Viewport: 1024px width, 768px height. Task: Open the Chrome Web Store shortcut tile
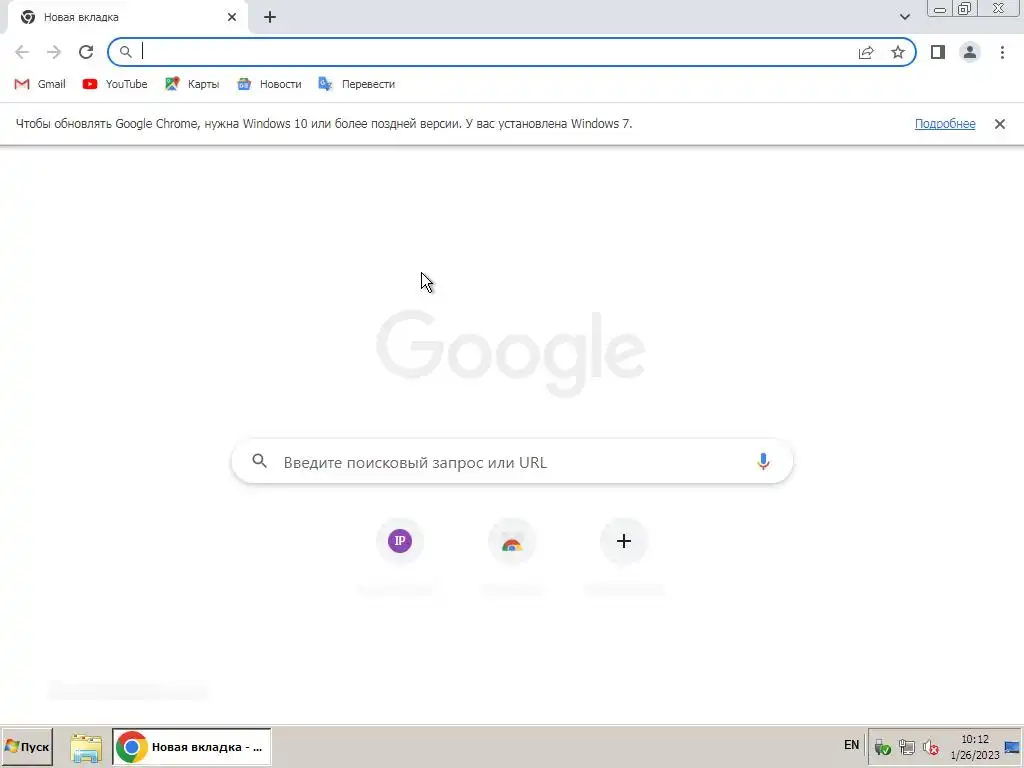click(x=512, y=541)
